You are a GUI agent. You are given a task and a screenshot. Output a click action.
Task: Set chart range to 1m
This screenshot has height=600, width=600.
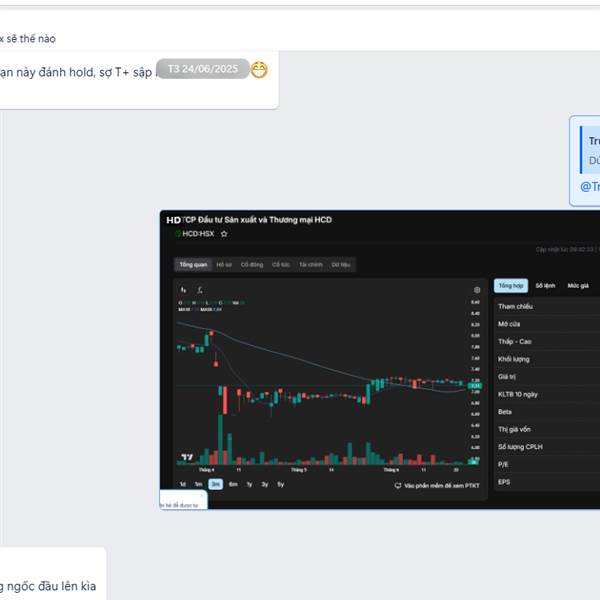198,484
